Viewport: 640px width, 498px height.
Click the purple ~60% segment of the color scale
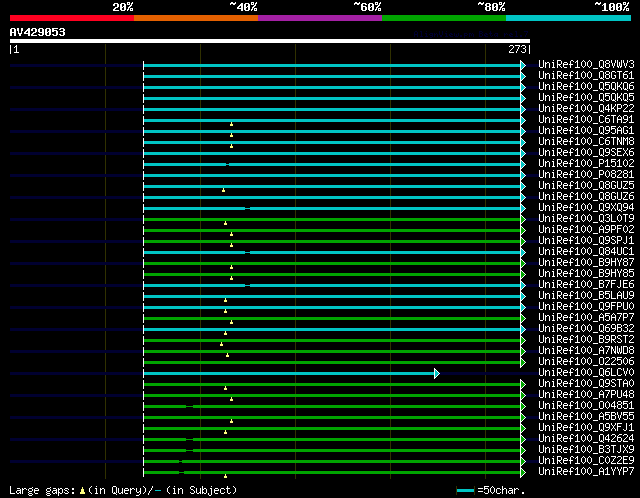pos(320,18)
